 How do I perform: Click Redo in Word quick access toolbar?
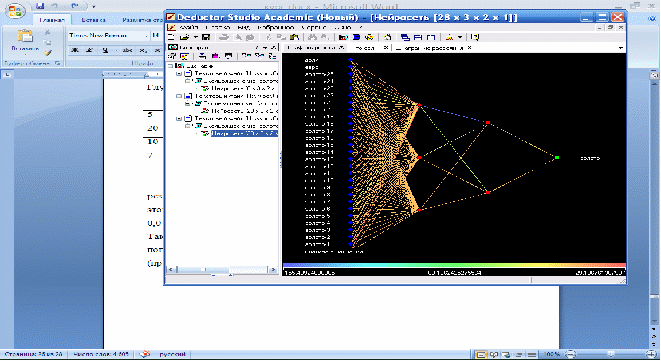click(x=75, y=6)
